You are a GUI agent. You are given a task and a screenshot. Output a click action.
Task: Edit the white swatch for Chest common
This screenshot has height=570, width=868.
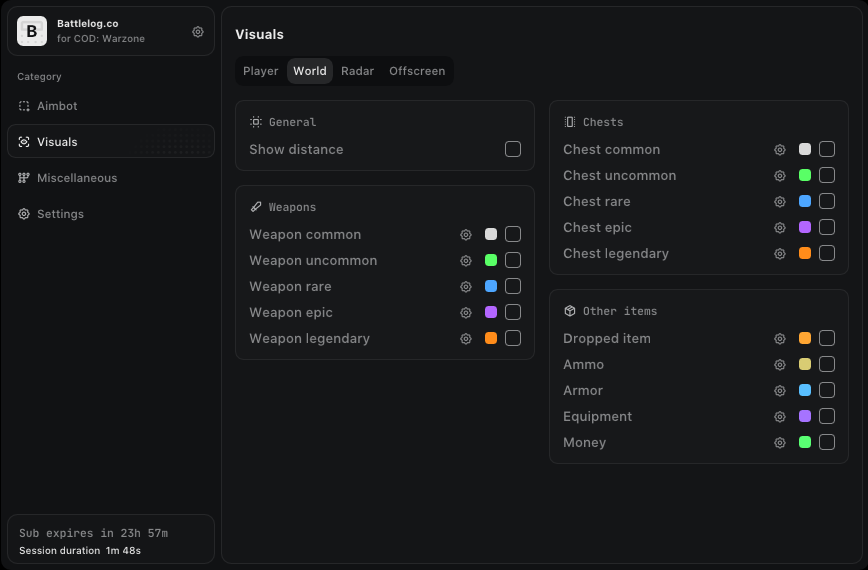(805, 149)
